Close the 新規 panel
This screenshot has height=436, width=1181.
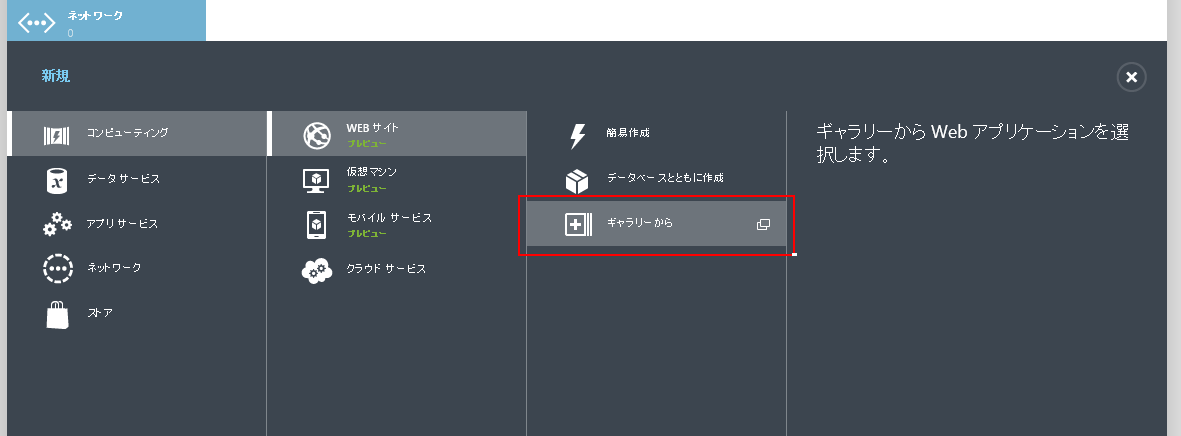1131,77
